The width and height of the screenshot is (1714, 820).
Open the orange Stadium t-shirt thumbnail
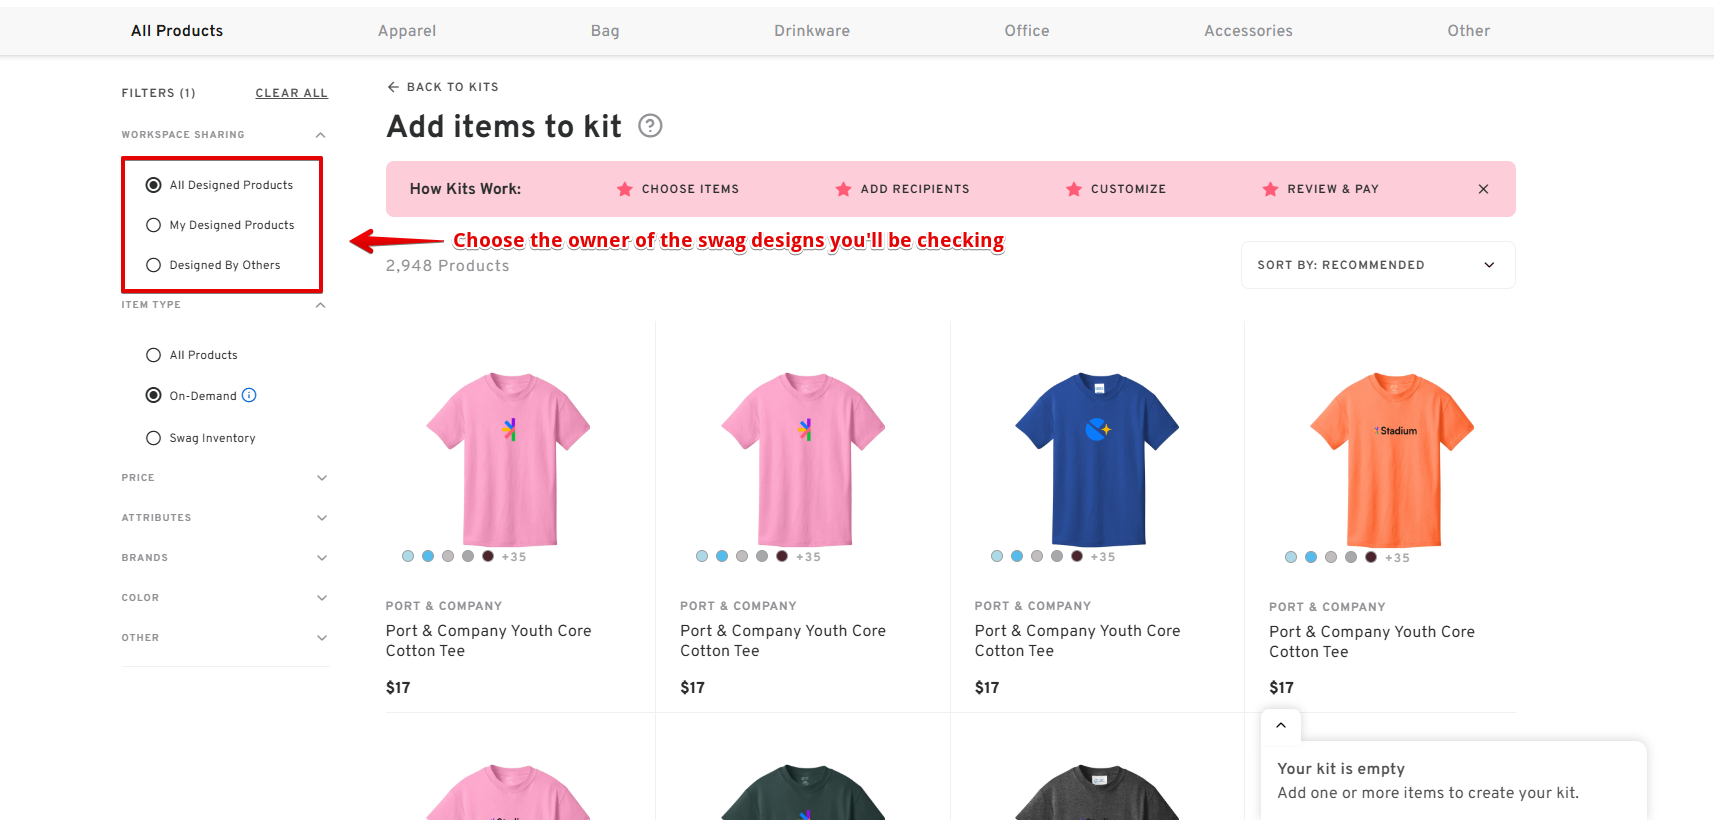click(1392, 460)
